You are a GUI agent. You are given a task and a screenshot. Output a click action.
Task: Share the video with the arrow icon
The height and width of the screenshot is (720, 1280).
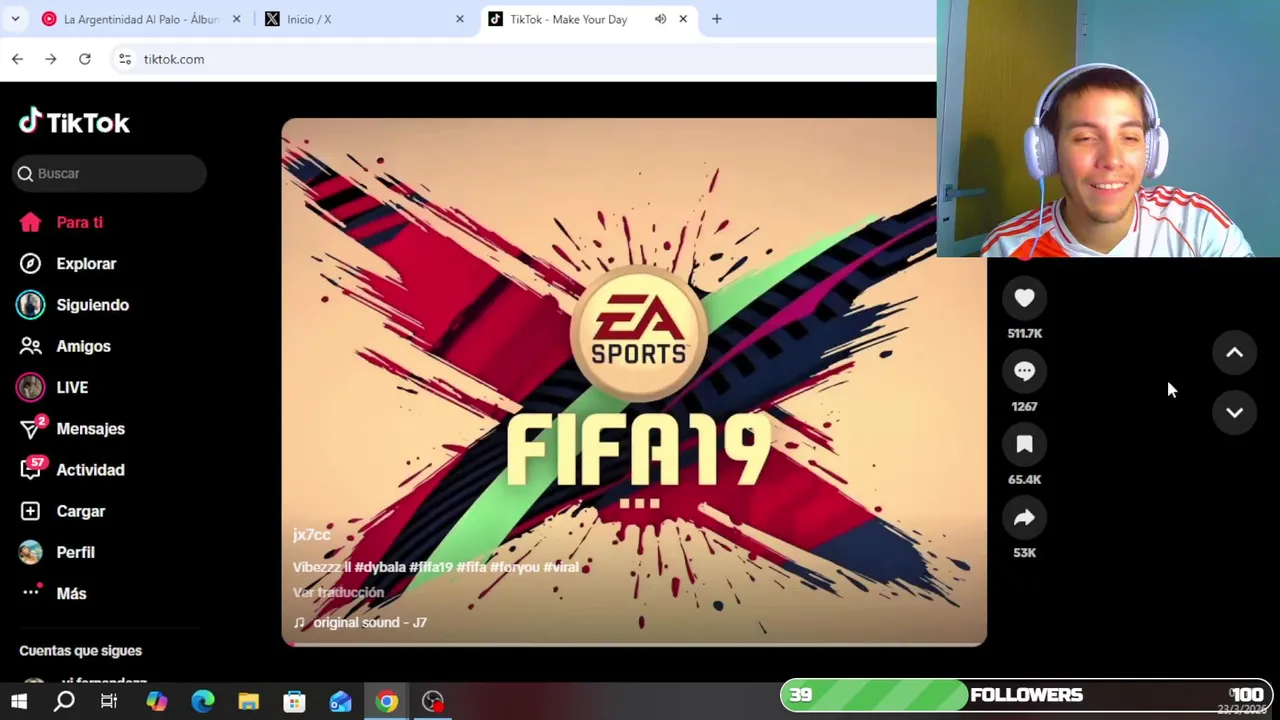(1024, 517)
